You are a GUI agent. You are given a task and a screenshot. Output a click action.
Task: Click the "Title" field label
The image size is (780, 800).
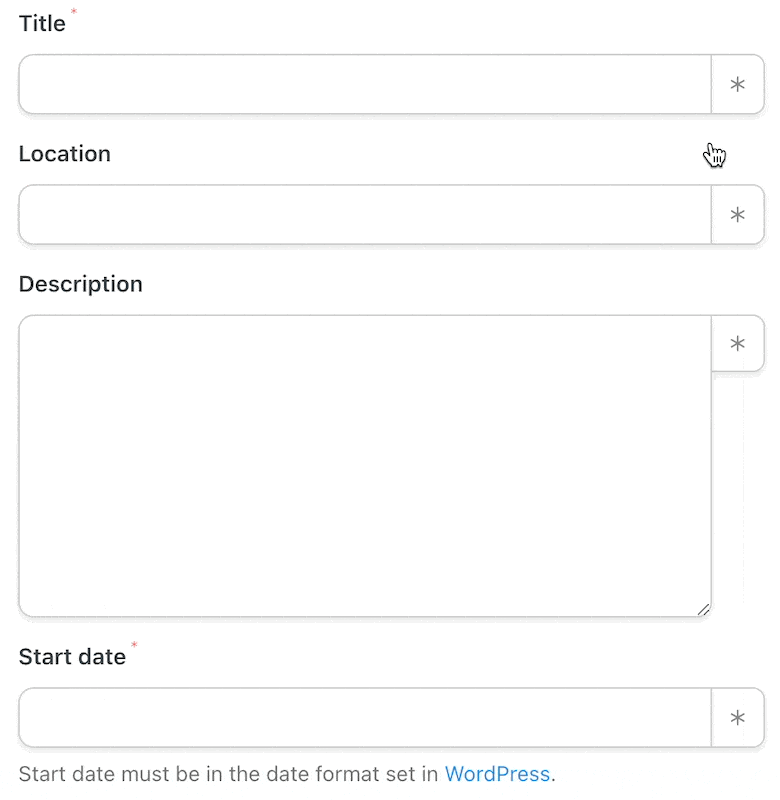point(42,23)
